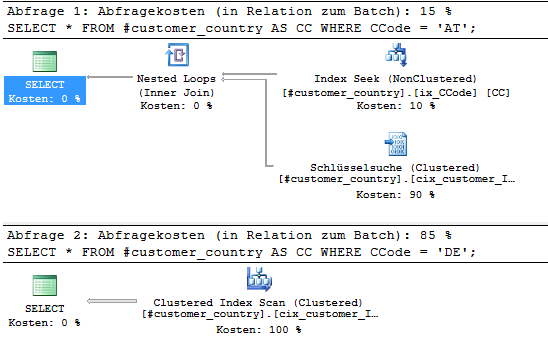Image resolution: width=548 pixels, height=361 pixels.
Task: Click the SELECT result icon in query 1
Action: [x=44, y=62]
